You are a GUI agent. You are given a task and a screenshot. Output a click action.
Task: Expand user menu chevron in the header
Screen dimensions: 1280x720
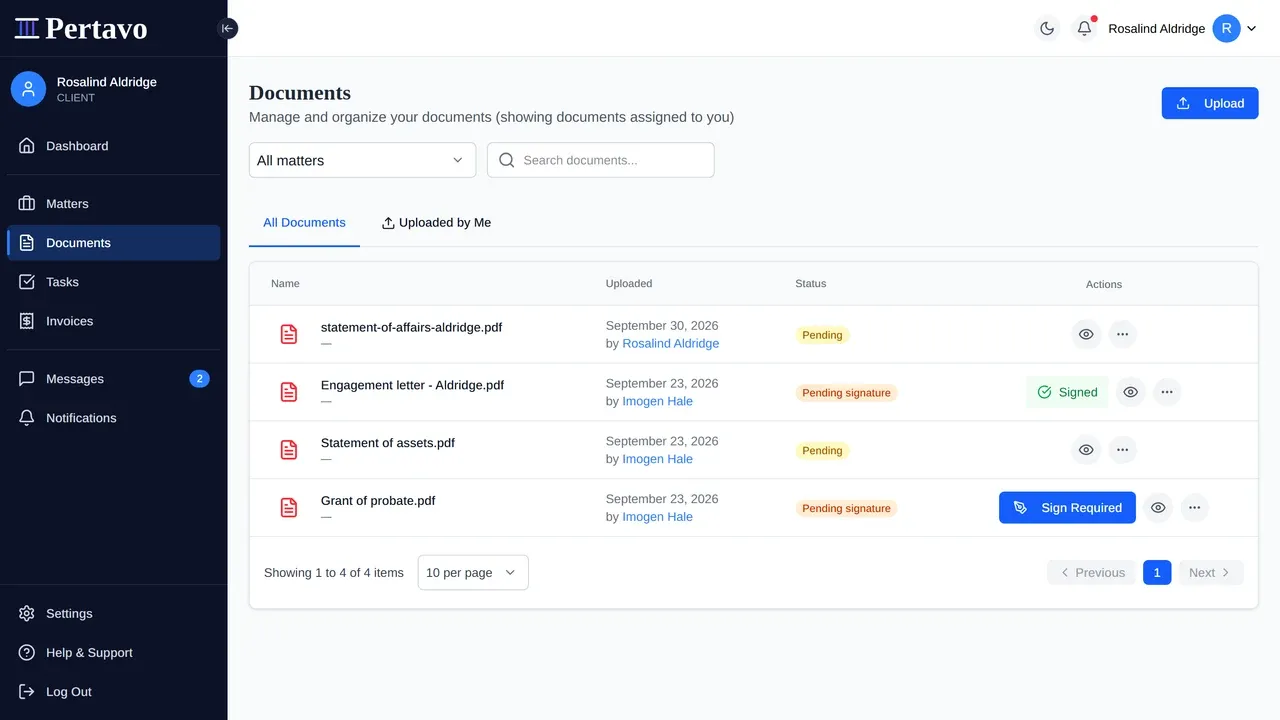(x=1251, y=29)
